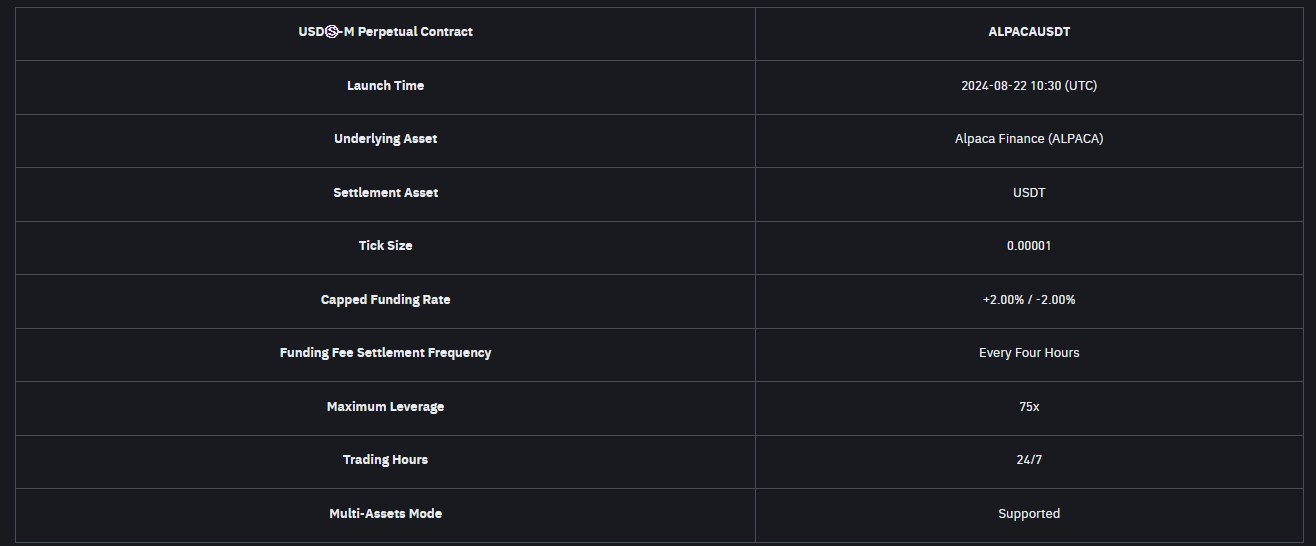Click the USDT settlement value
Image resolution: width=1316 pixels, height=546 pixels.
(1029, 193)
